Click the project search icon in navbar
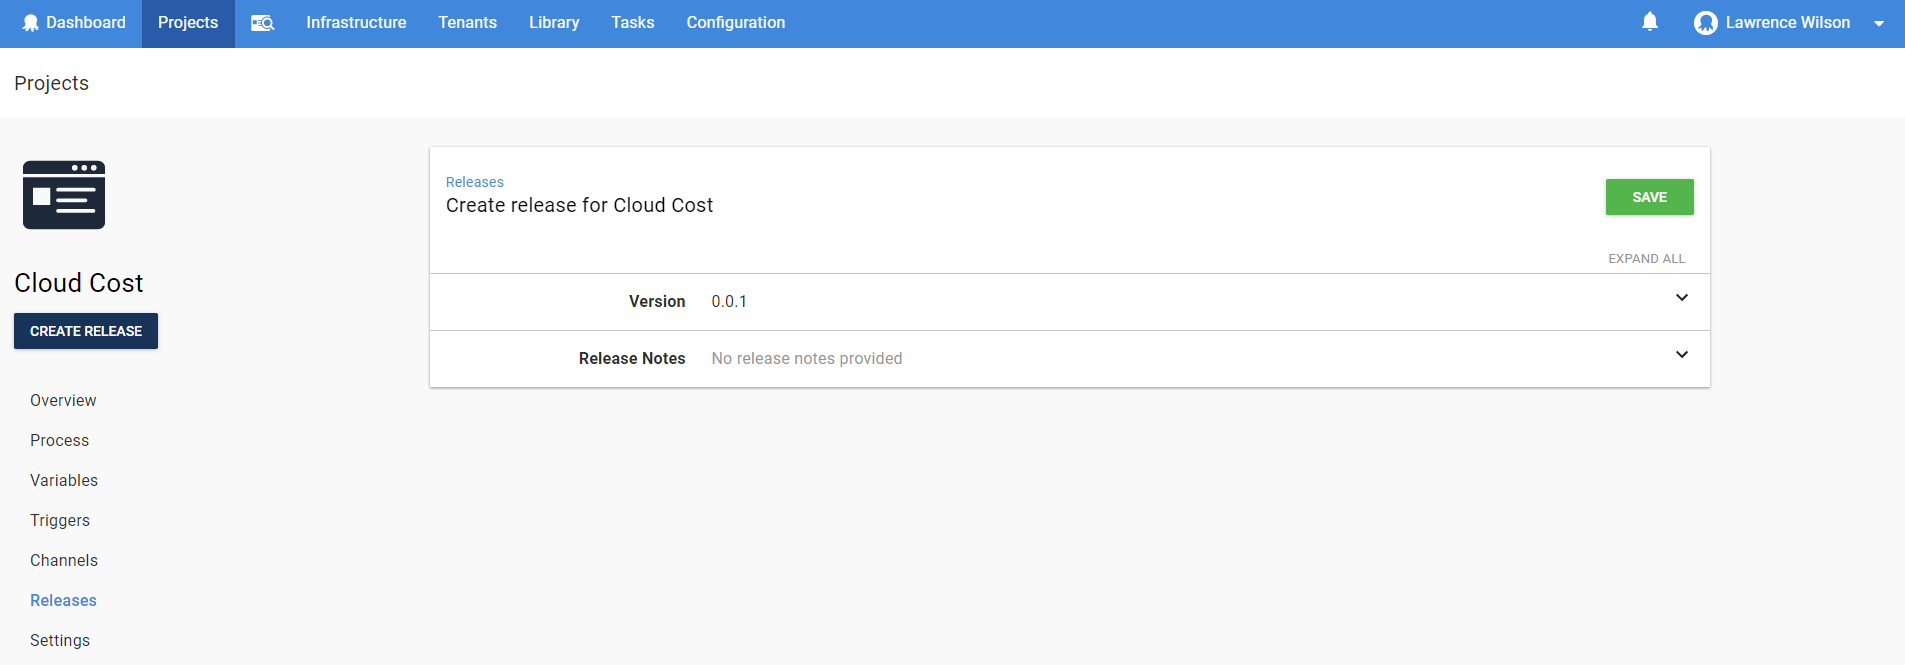The image size is (1905, 665). 262,23
